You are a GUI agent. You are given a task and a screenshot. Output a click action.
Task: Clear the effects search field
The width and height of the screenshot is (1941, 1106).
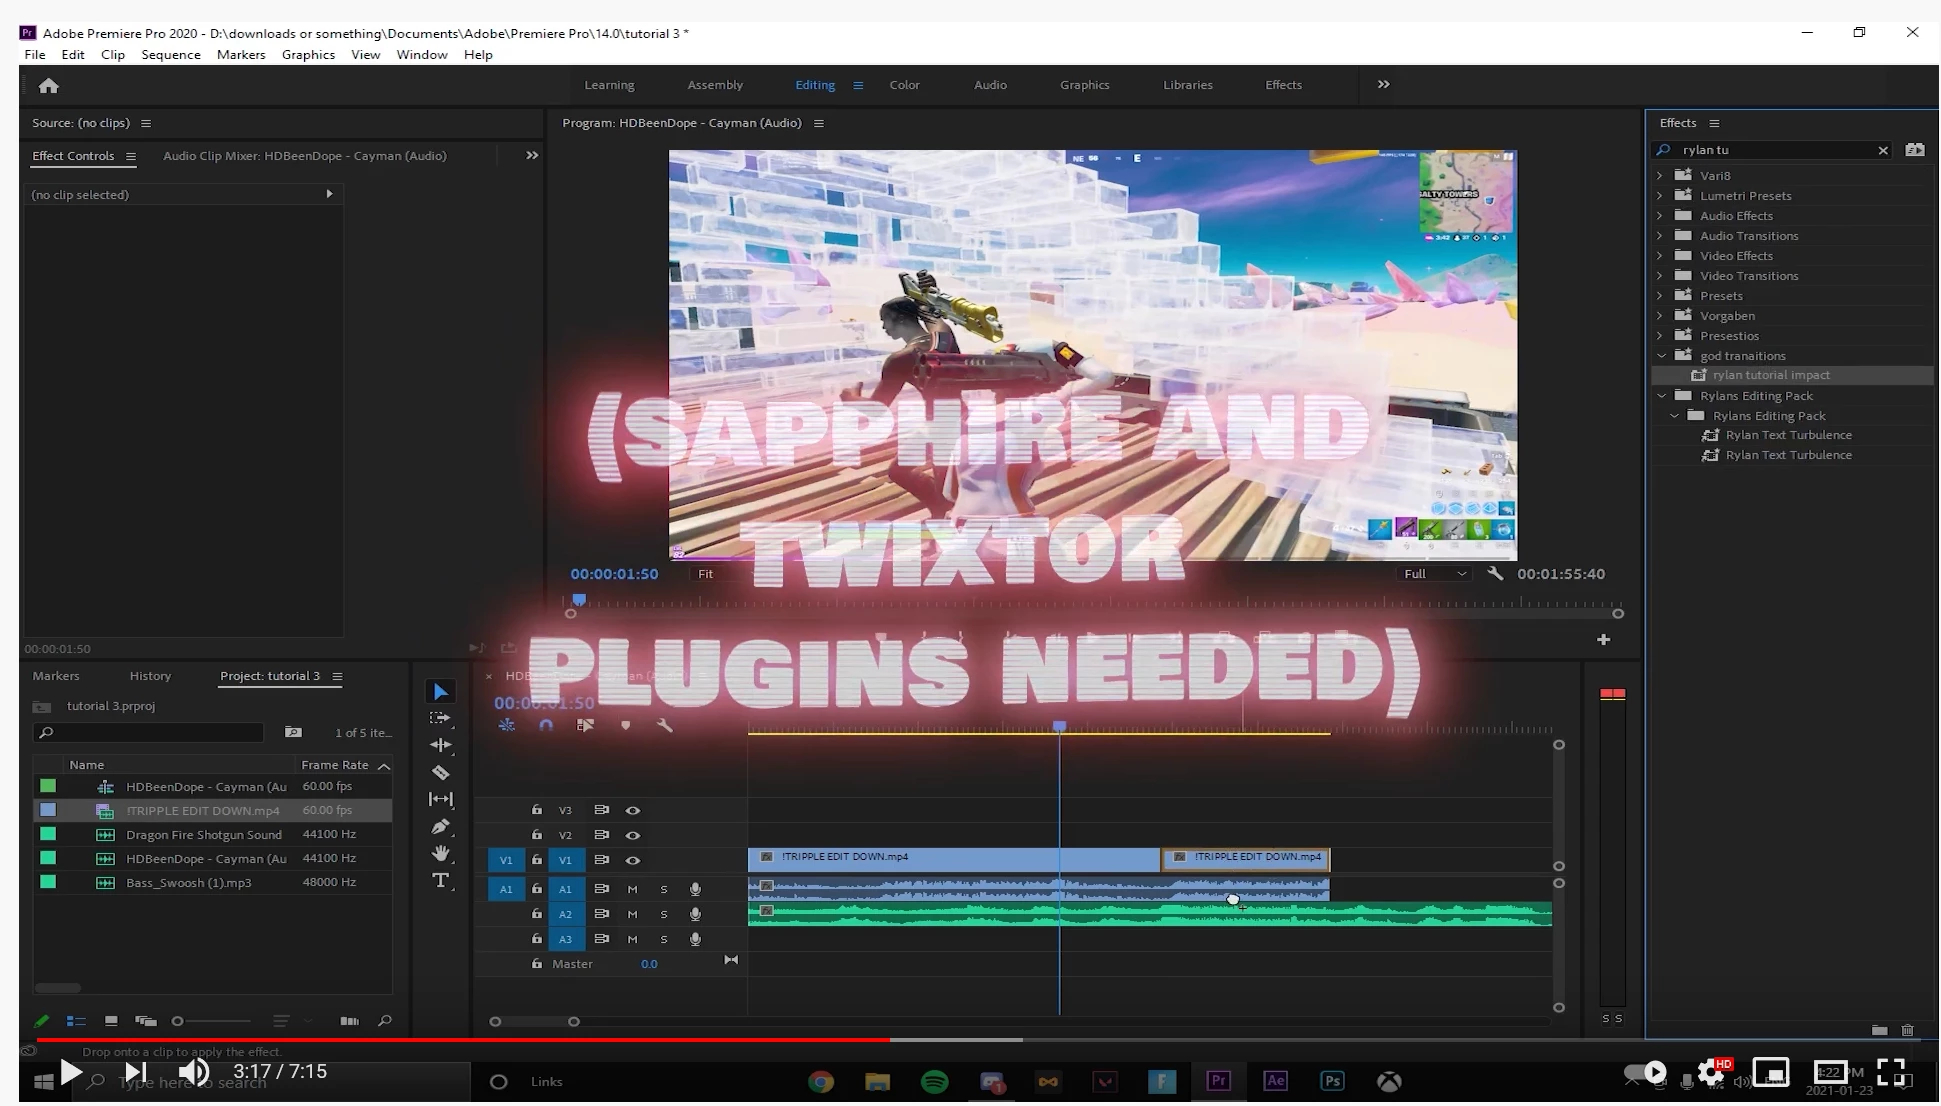(1883, 150)
